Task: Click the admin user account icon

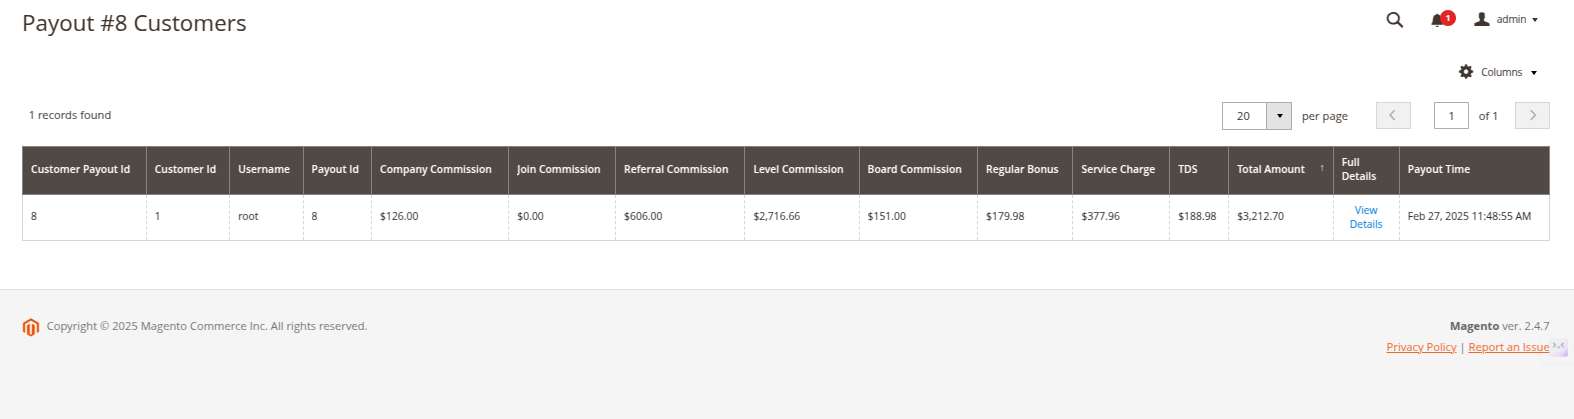Action: (x=1482, y=19)
